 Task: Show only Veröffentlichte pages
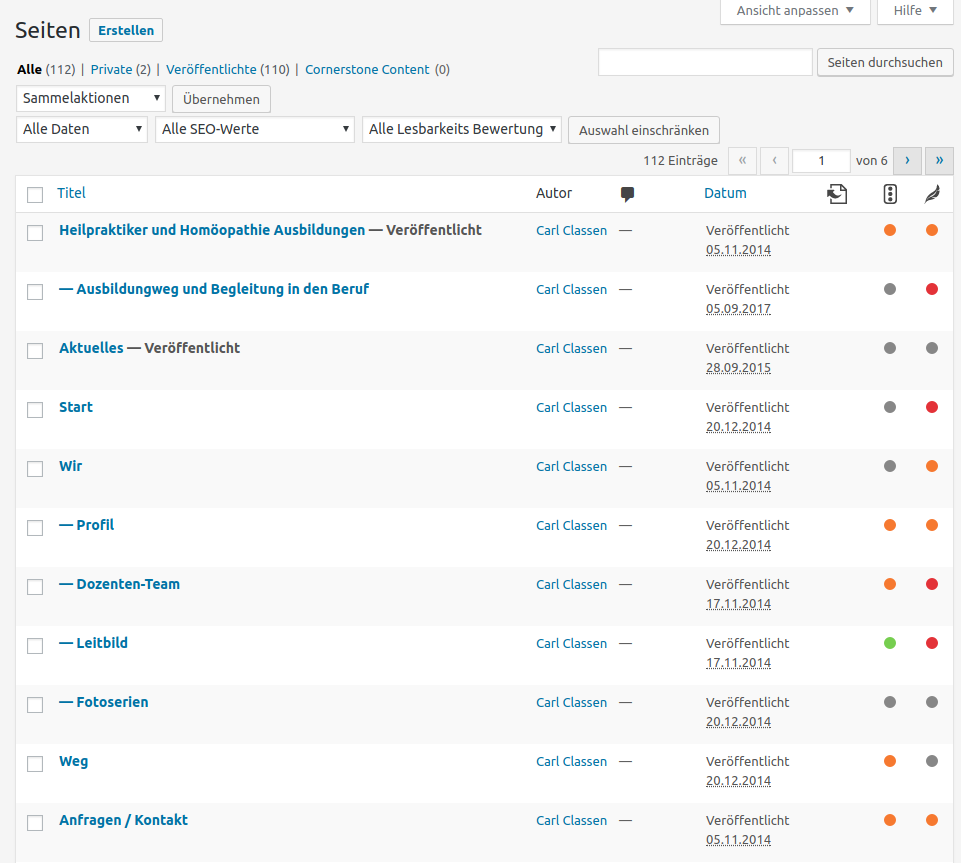211,70
